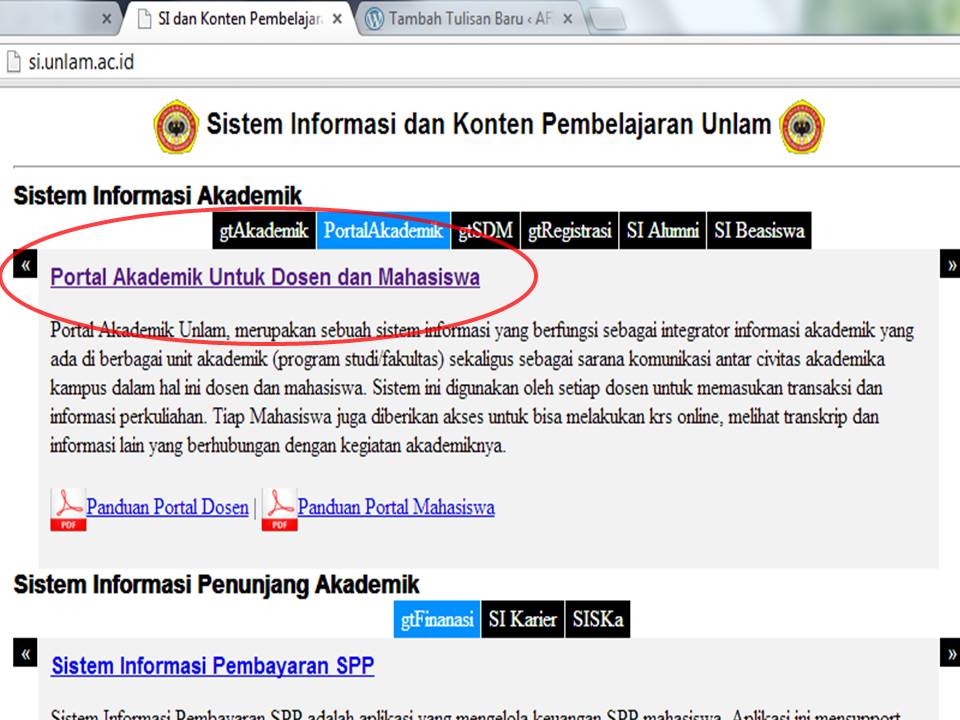Click the Unlam logo right of the title
This screenshot has width=960, height=720.
pos(802,127)
